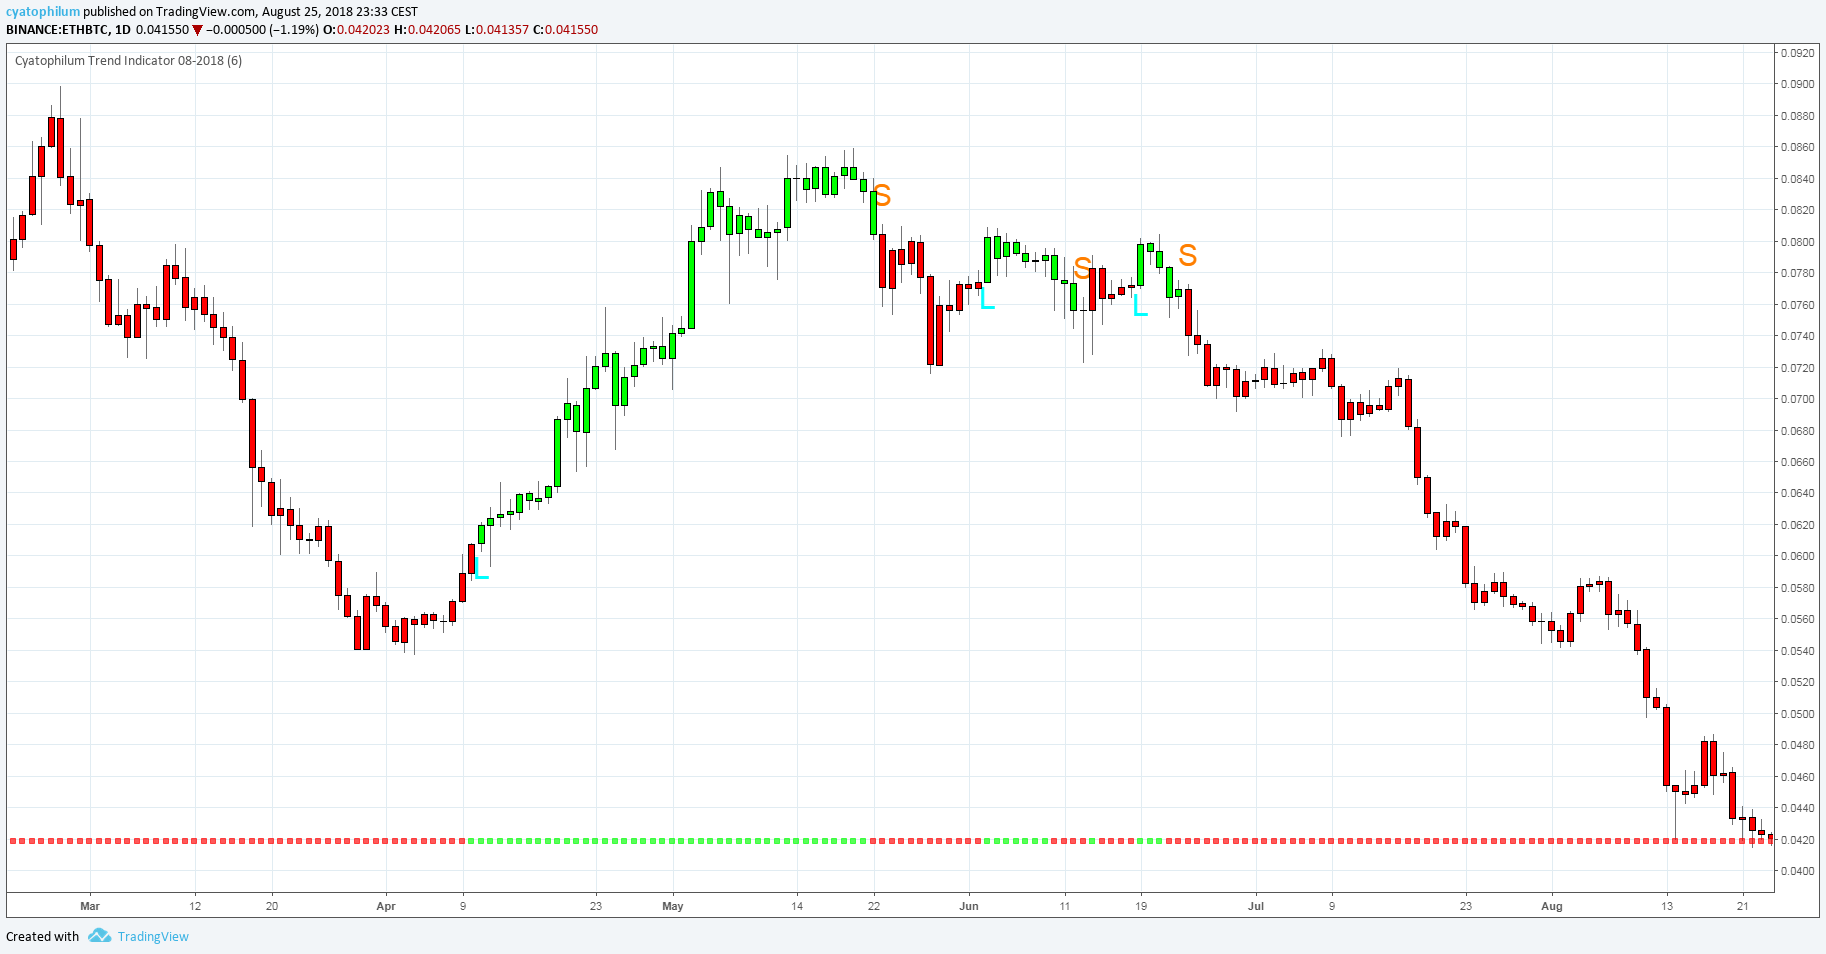Click the tall green candle in early May
The height and width of the screenshot is (954, 1826).
[x=691, y=284]
